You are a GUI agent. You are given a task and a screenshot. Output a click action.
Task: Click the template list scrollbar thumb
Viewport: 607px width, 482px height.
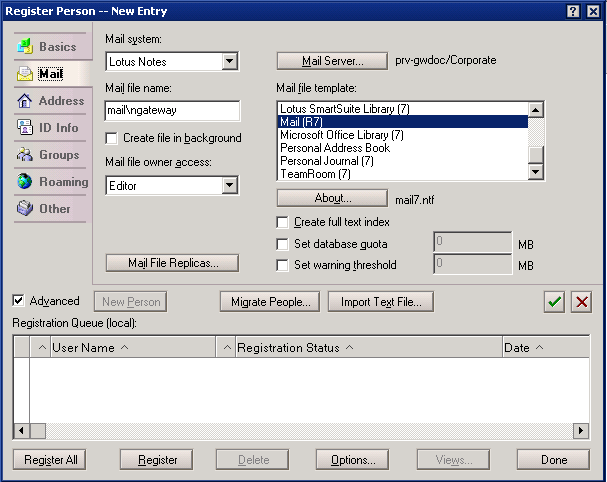(x=536, y=155)
